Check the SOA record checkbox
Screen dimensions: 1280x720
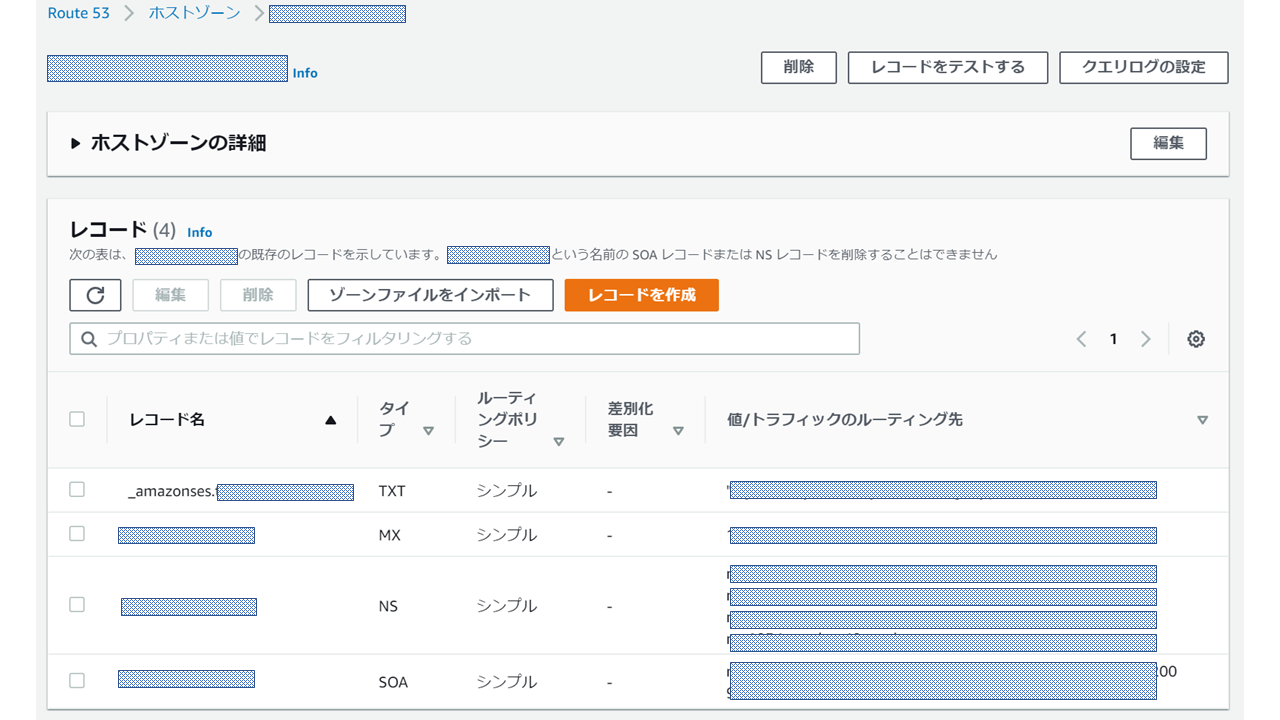pos(77,680)
